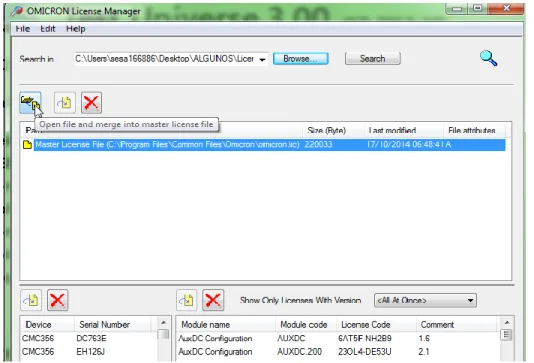Screen dimensions: 534x363
Task: Click the yellow file icon of the Master License File row
Action: [x=27, y=145]
